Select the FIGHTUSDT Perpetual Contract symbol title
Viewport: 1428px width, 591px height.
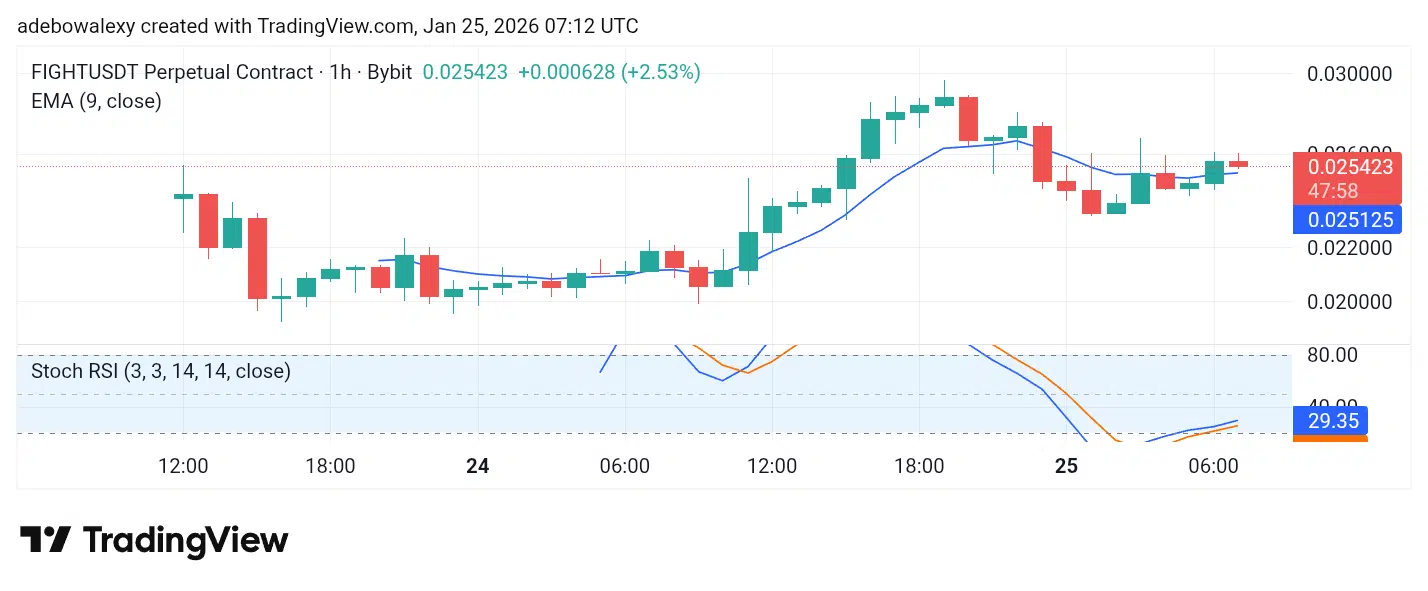pos(173,72)
